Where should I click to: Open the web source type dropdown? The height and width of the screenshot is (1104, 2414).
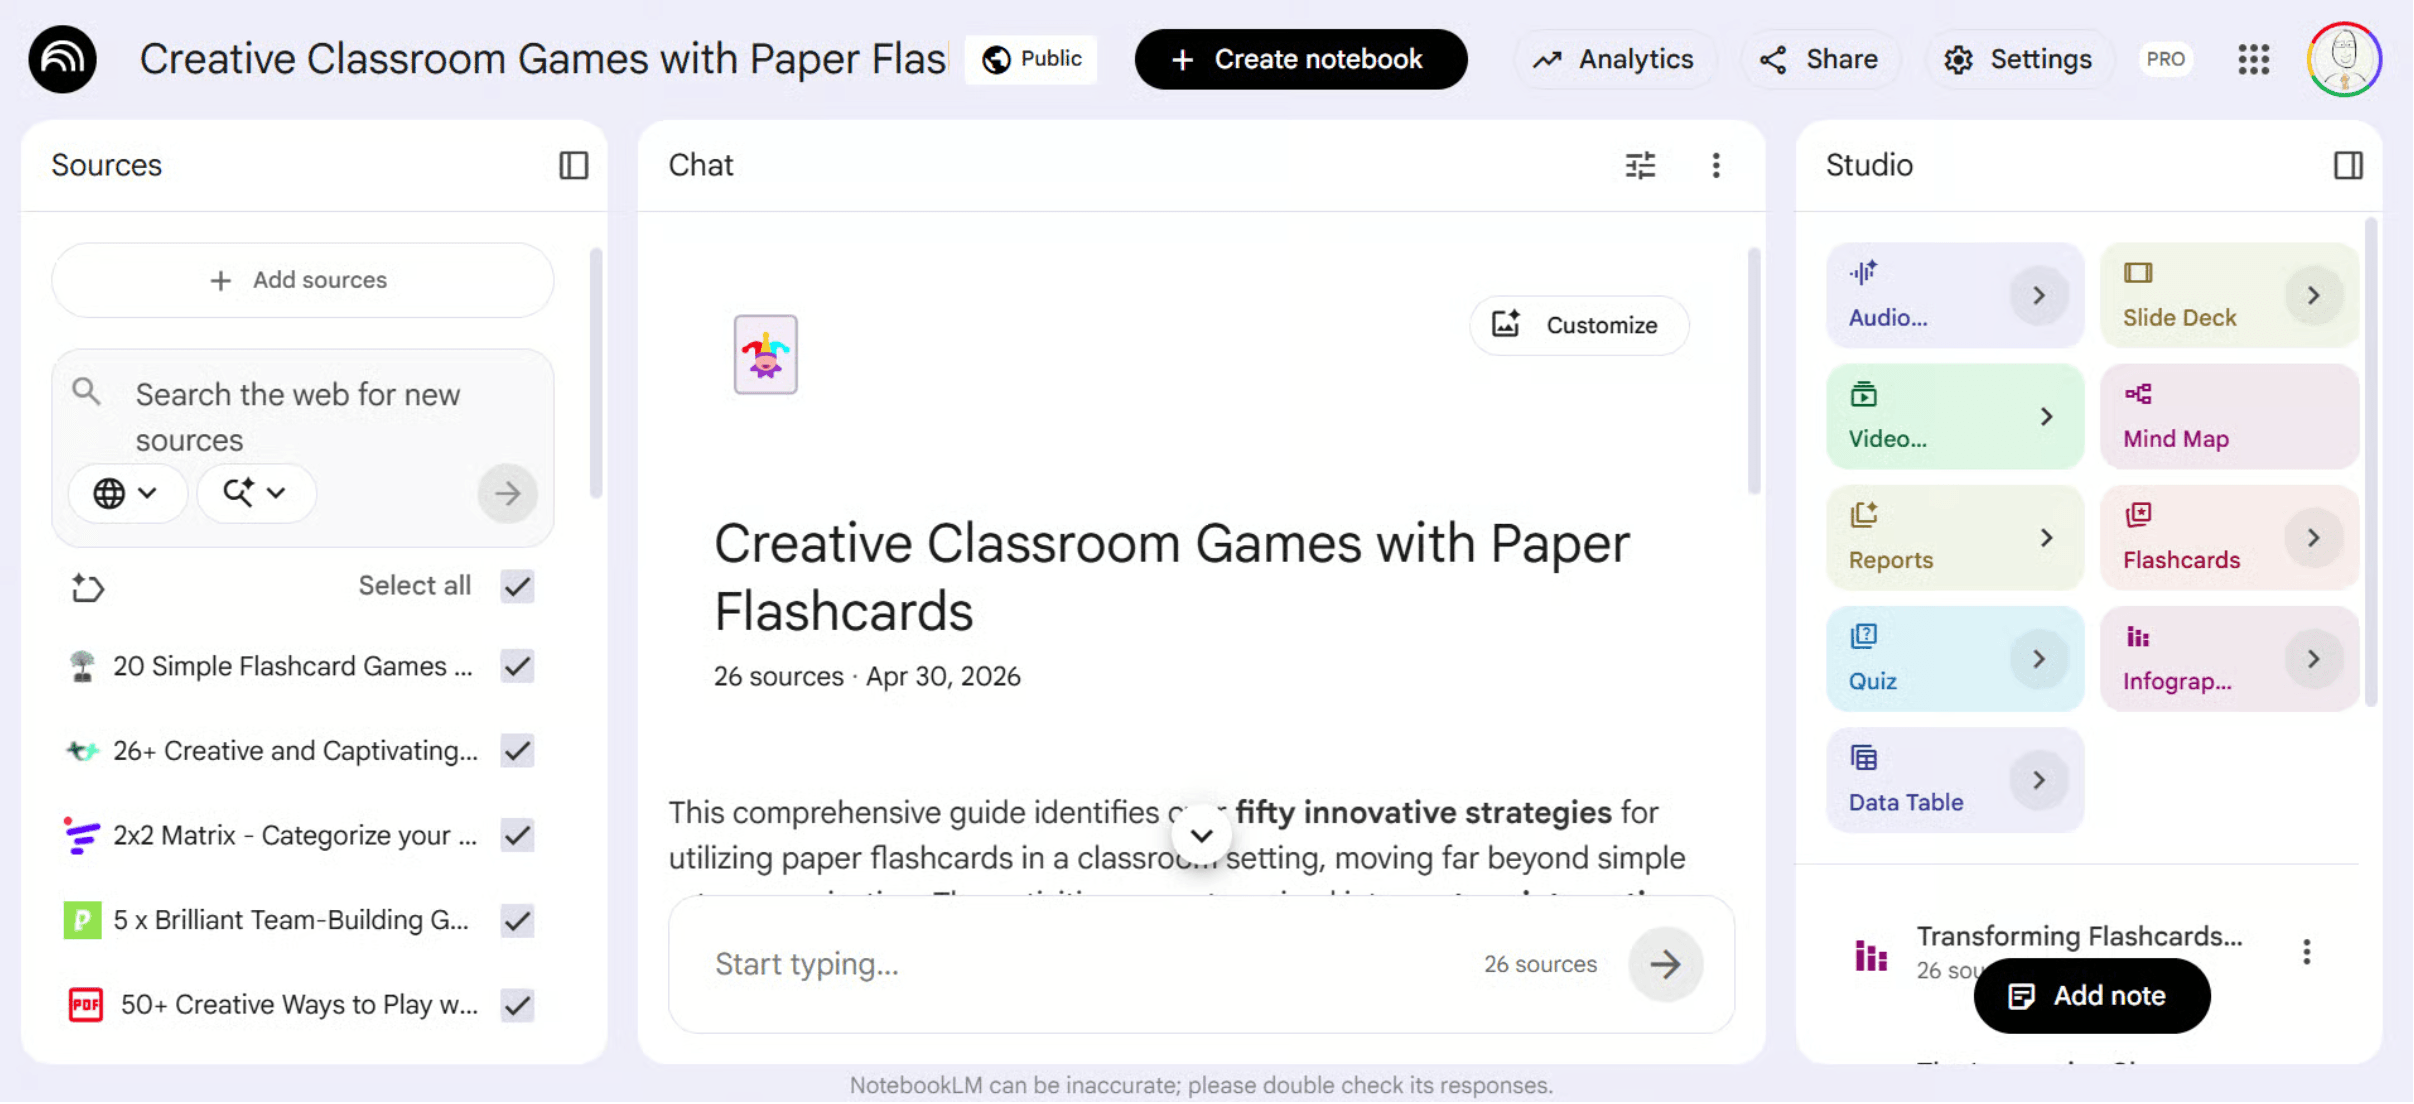click(x=126, y=493)
